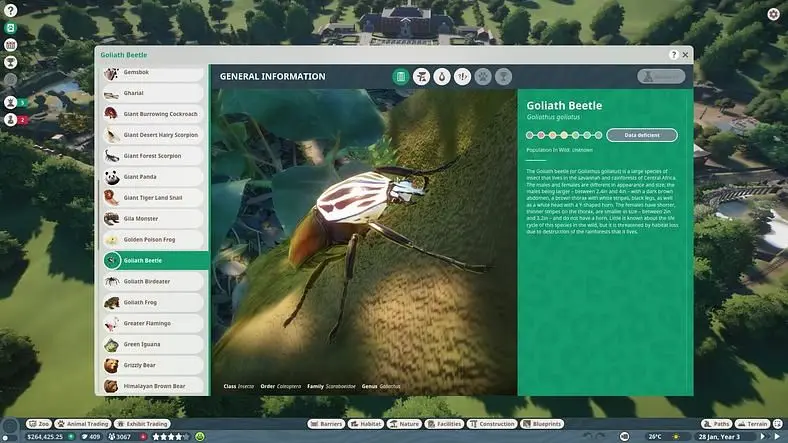Select the highlighted Goliath Beetle entry
Image resolution: width=788 pixels, height=443 pixels.
(155, 261)
